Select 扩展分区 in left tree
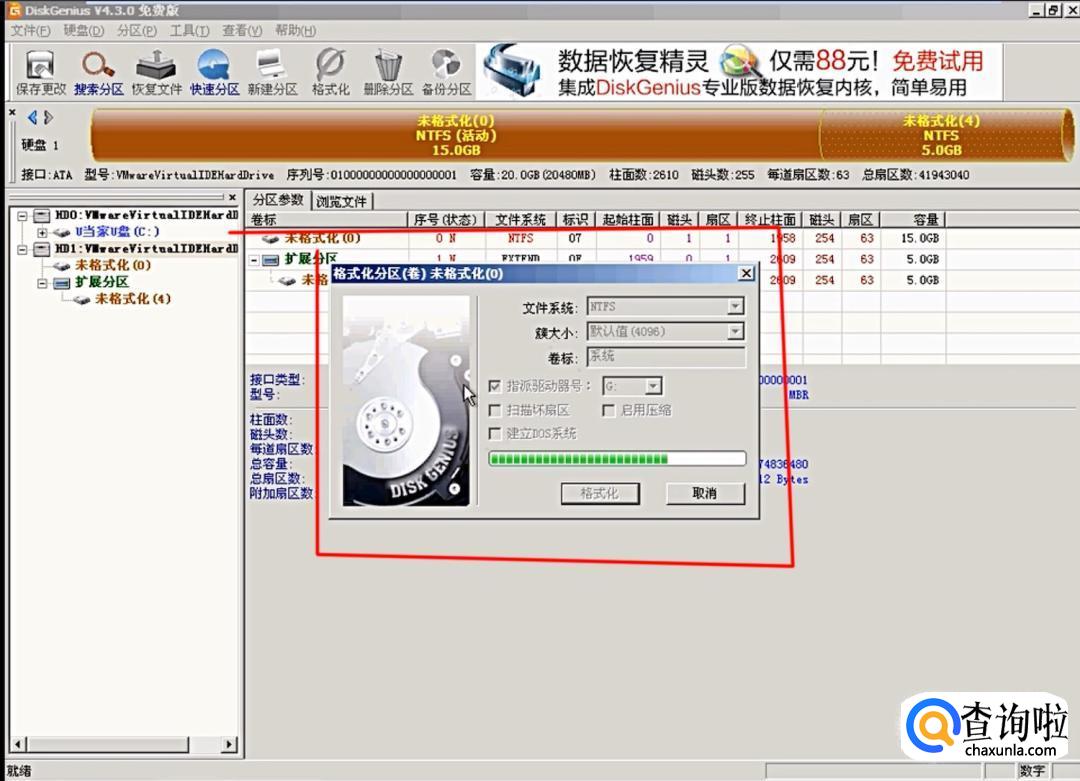This screenshot has height=781, width=1080. click(102, 282)
